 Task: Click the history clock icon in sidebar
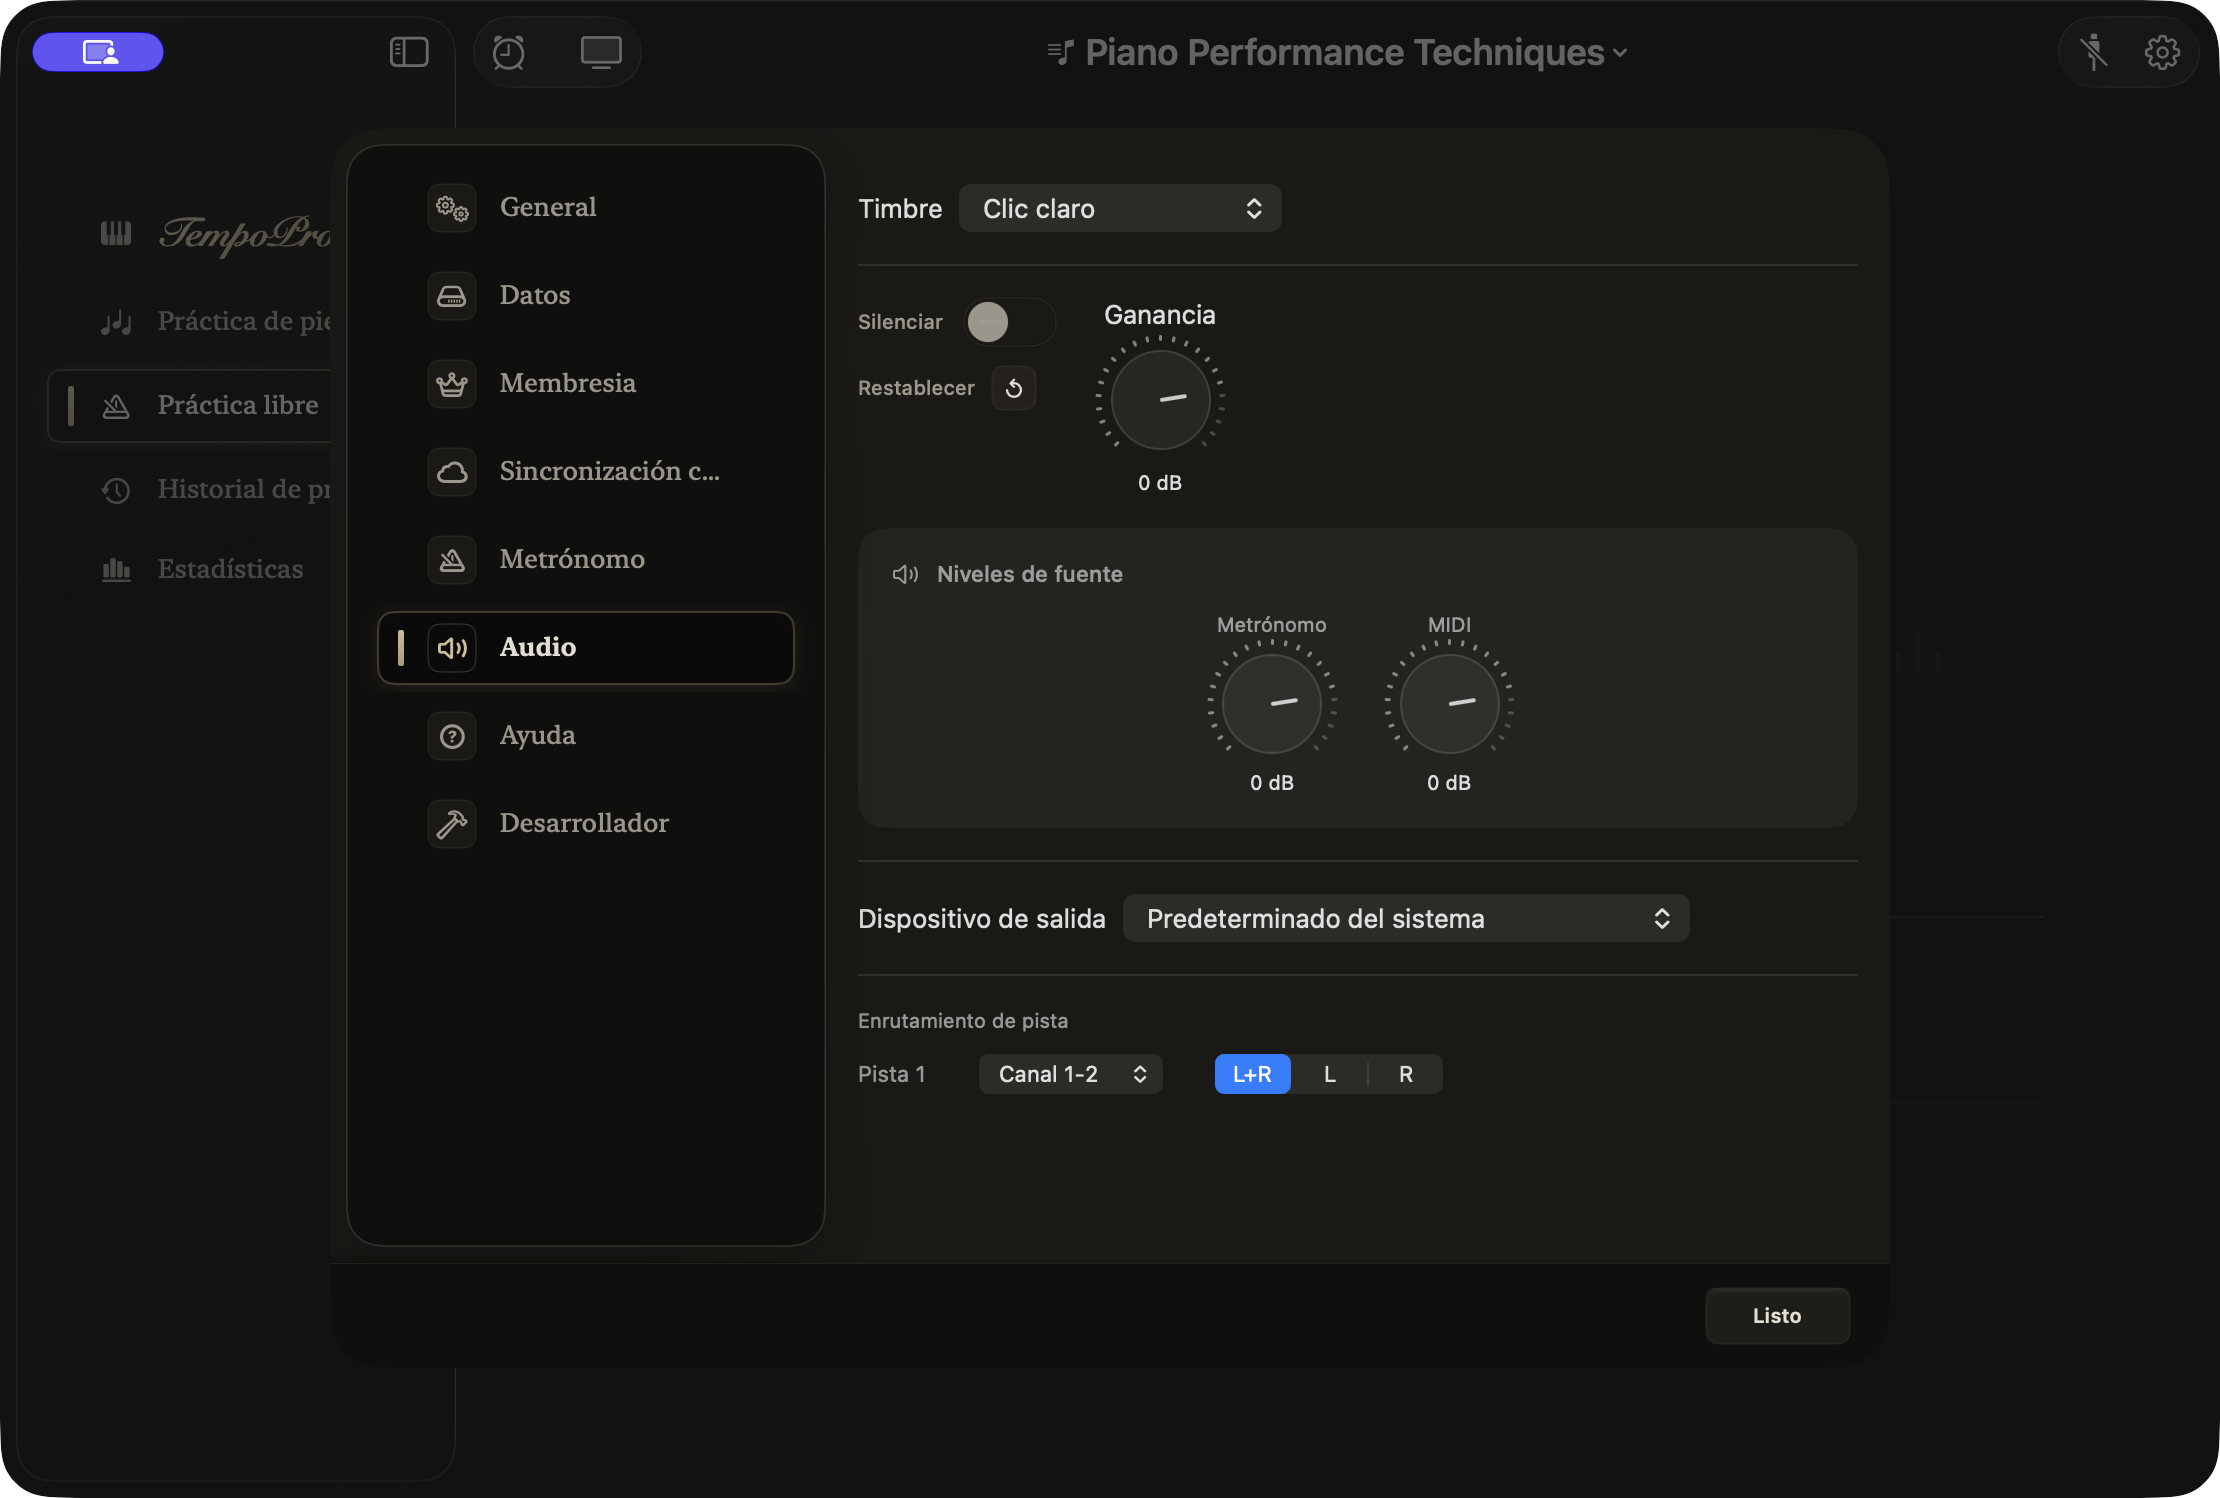coord(116,490)
